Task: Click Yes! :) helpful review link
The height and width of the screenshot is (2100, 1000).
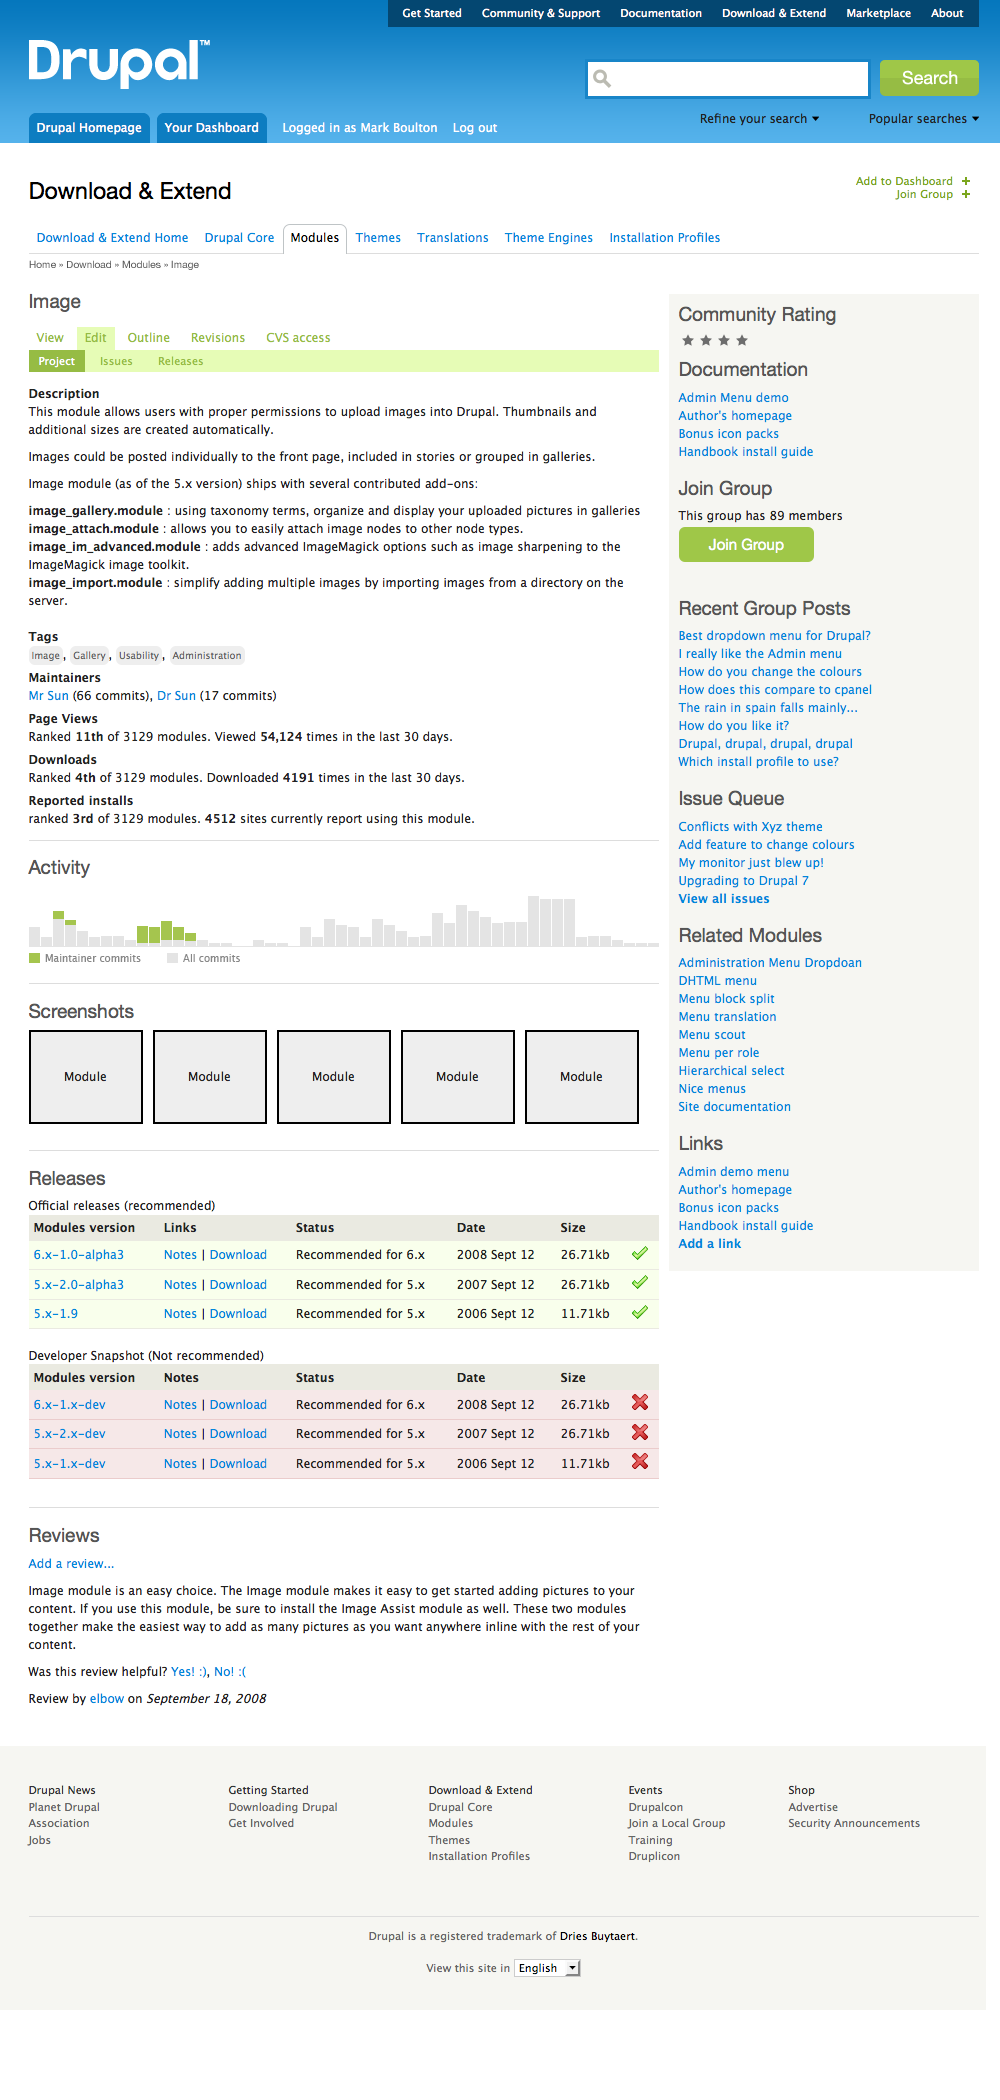Action: coord(189,1672)
